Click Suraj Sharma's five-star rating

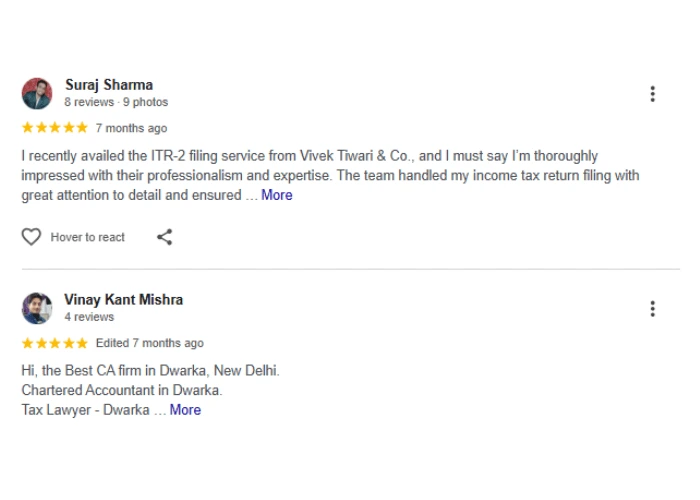54,128
